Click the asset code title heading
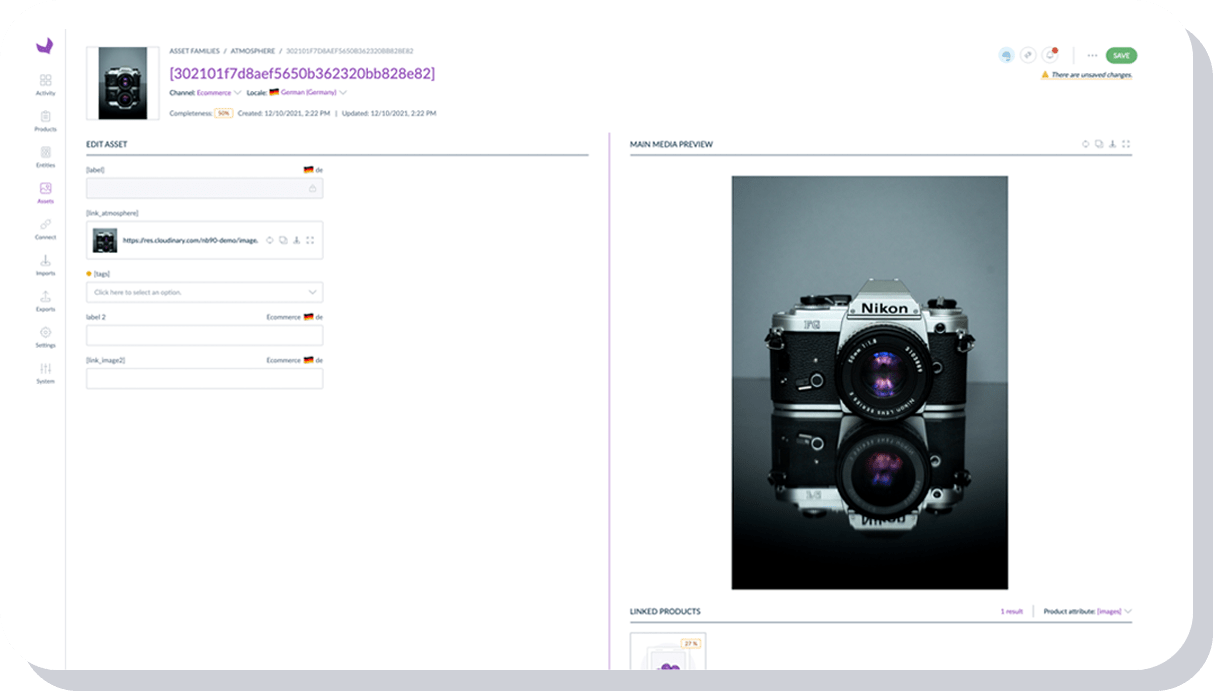The width and height of the screenshot is (1213, 692). tap(302, 73)
